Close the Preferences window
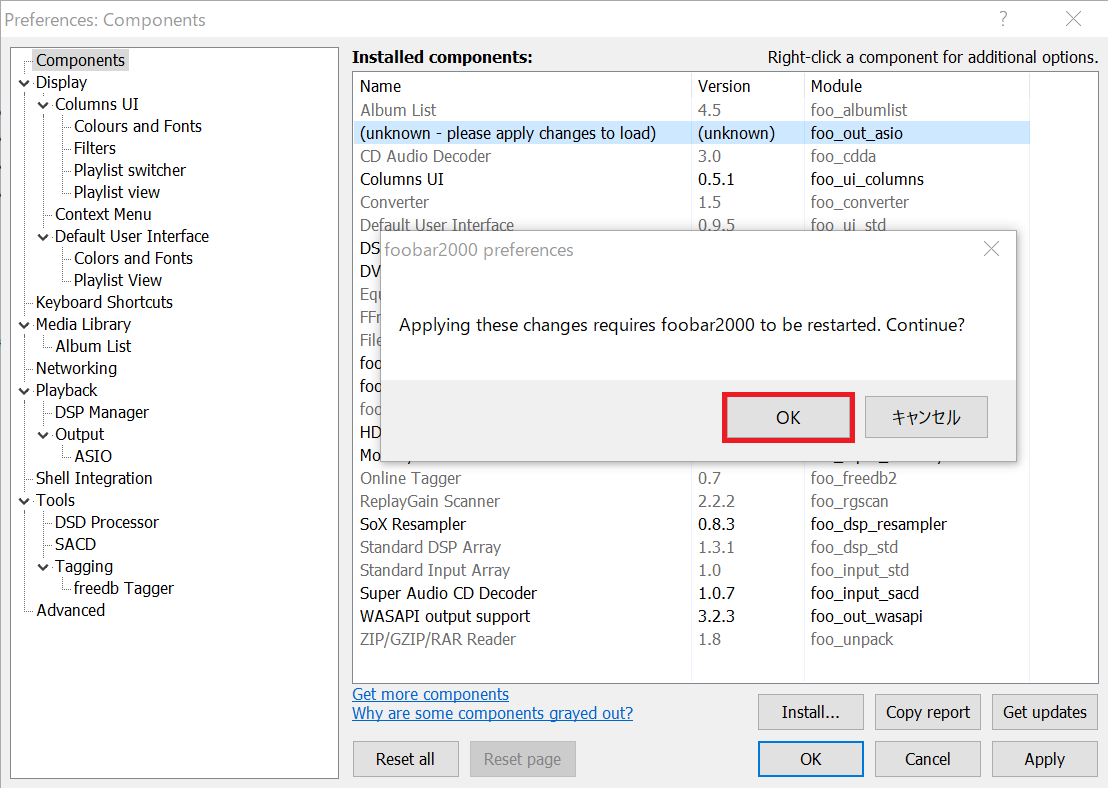The image size is (1108, 788). point(1073,19)
